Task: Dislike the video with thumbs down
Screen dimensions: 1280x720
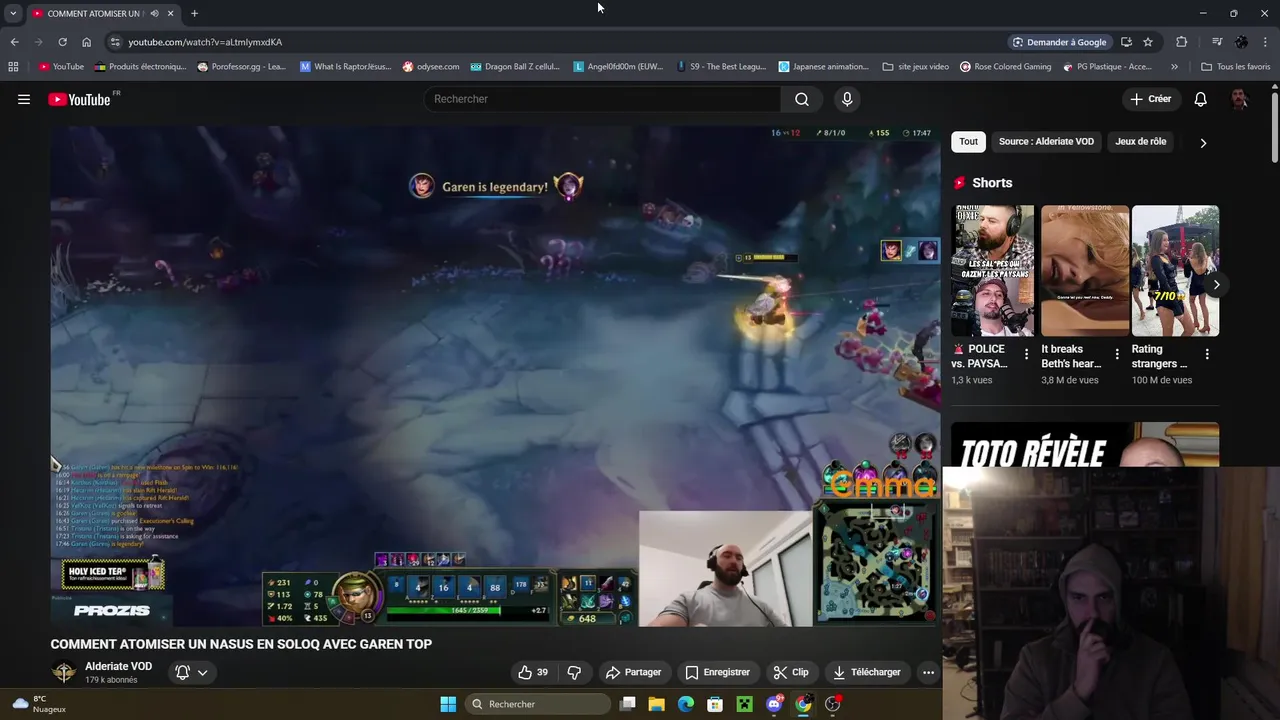Action: point(574,672)
